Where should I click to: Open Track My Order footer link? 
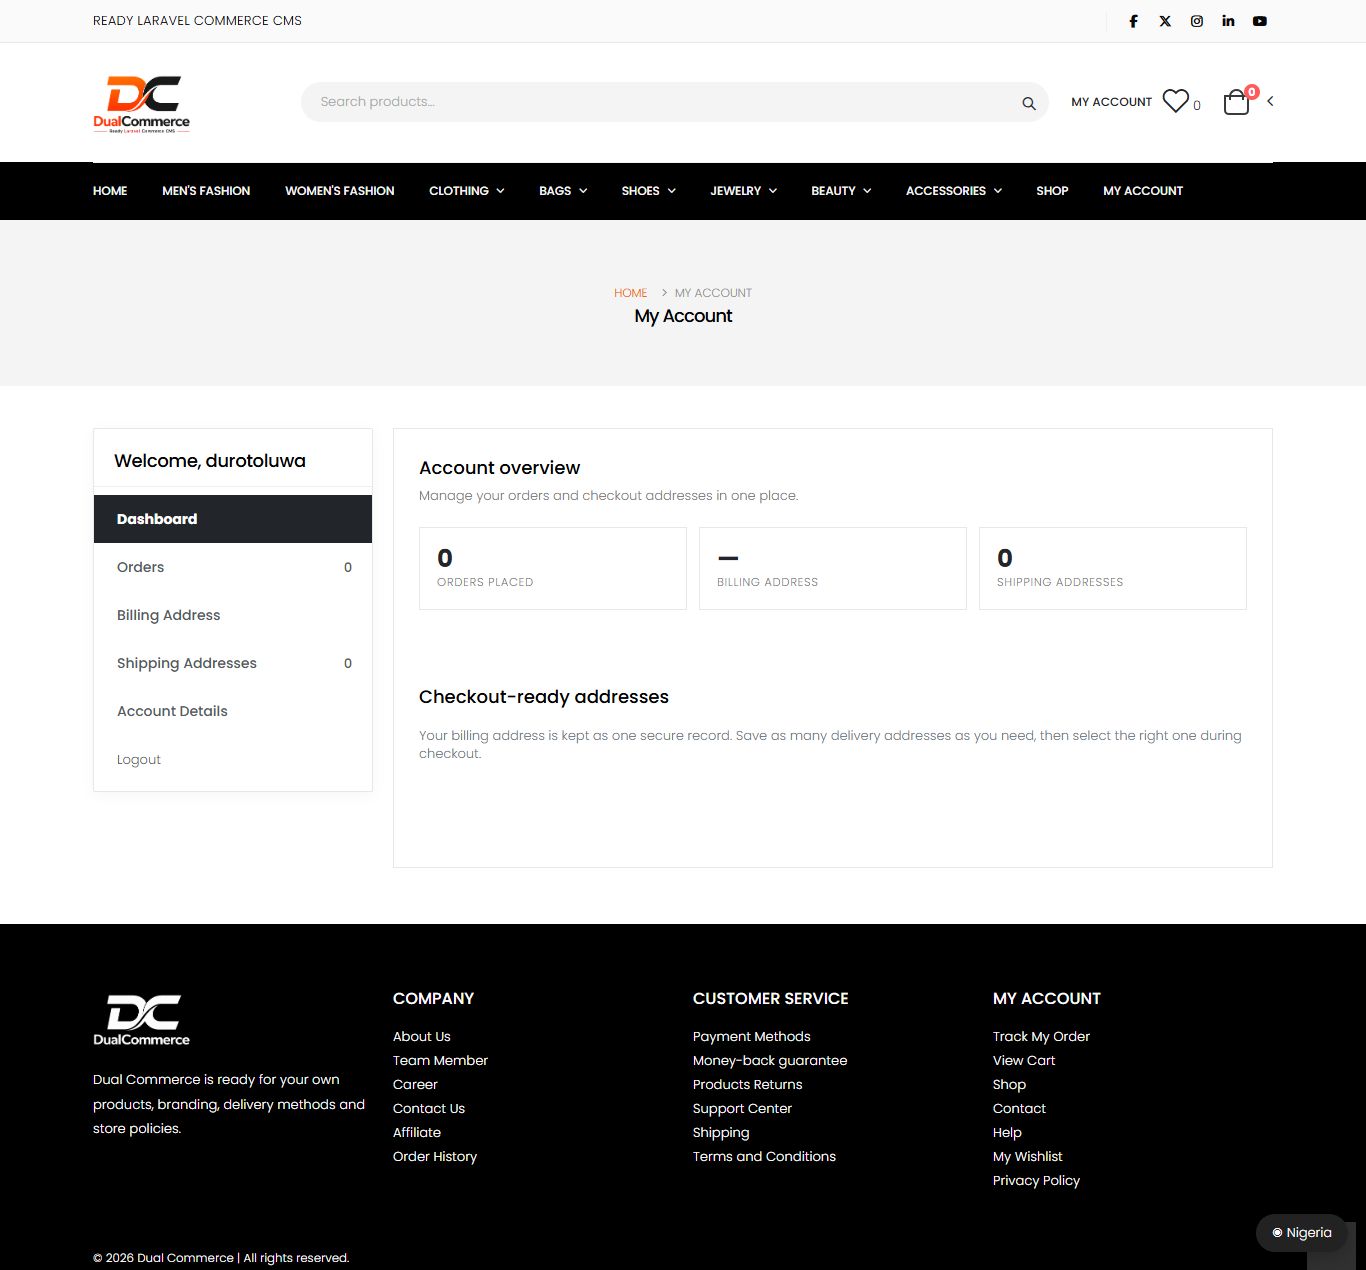(x=1041, y=1037)
